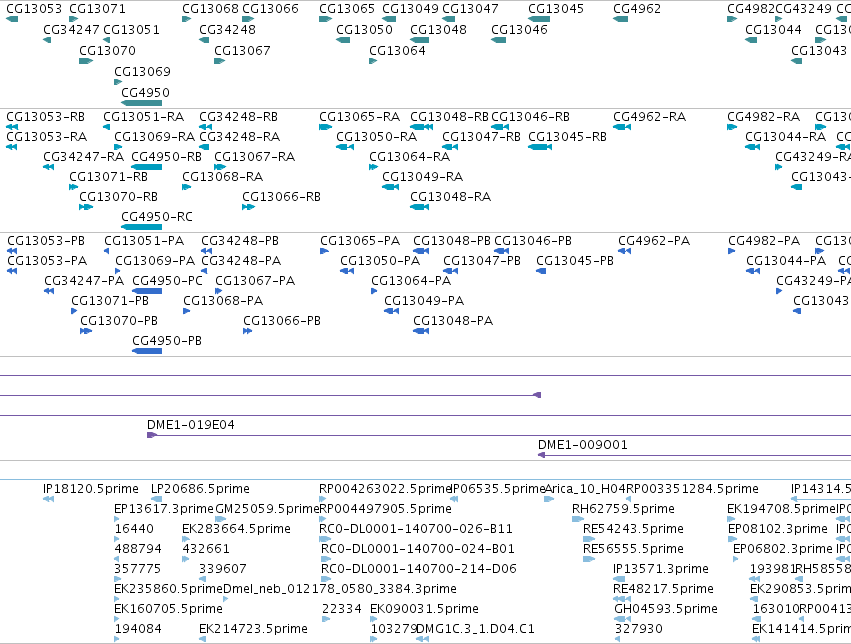Select the CG34247 gene label
This screenshot has height=644, width=851.
[x=71, y=30]
